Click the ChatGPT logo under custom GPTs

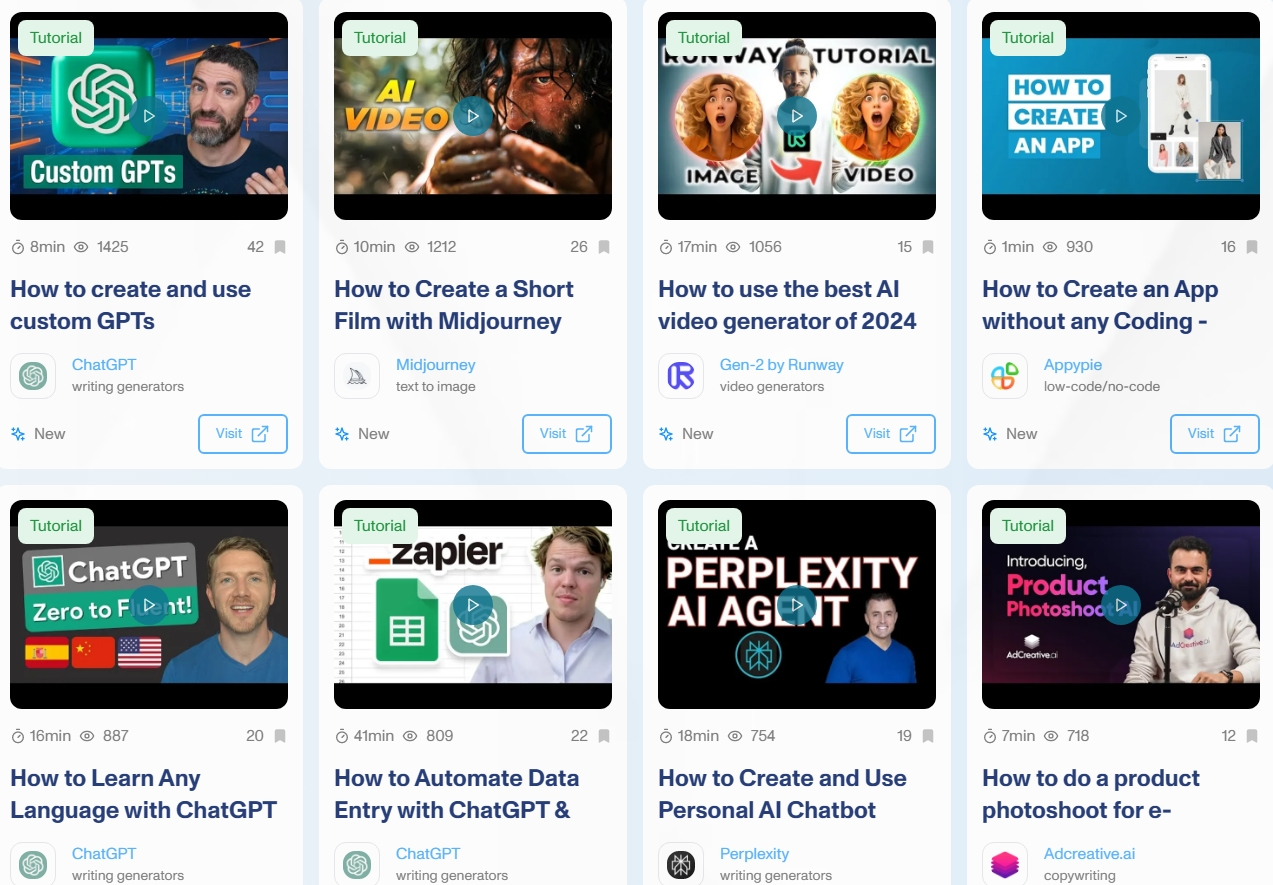[x=33, y=376]
